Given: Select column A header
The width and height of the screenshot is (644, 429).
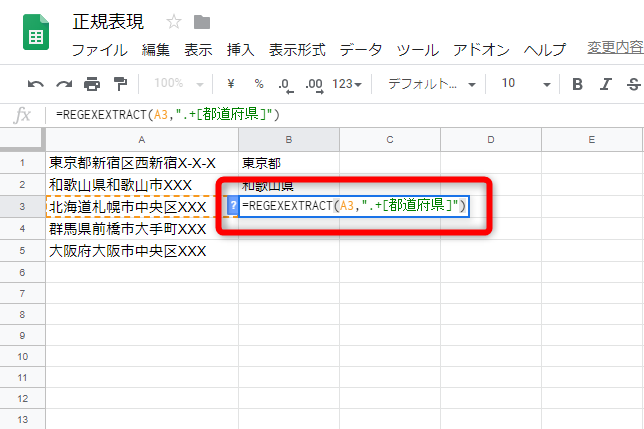Looking at the screenshot, I should pyautogui.click(x=142, y=140).
